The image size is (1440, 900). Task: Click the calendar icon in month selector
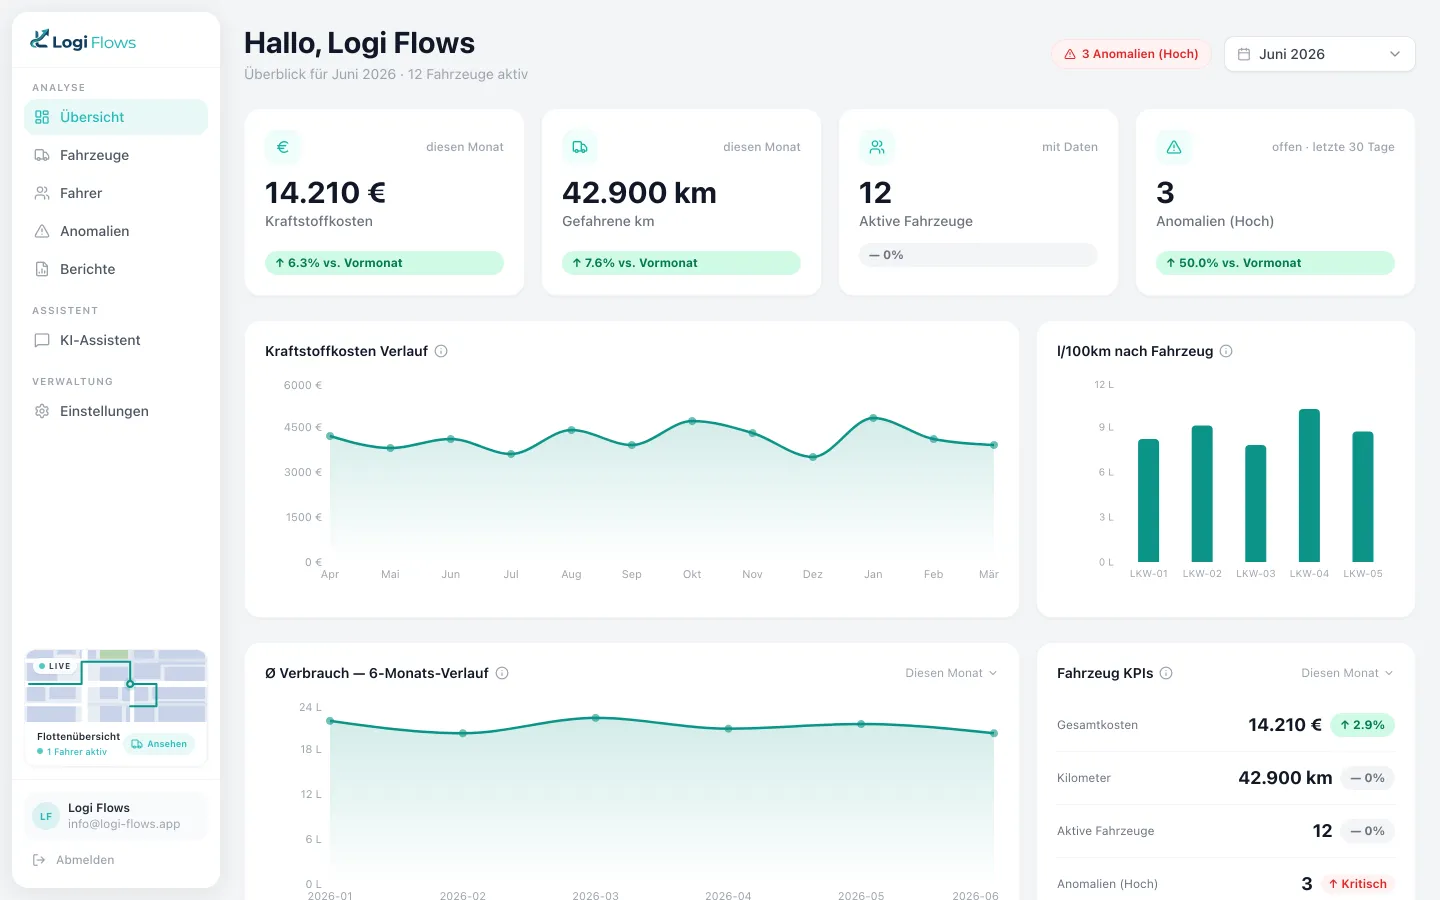pos(1244,54)
